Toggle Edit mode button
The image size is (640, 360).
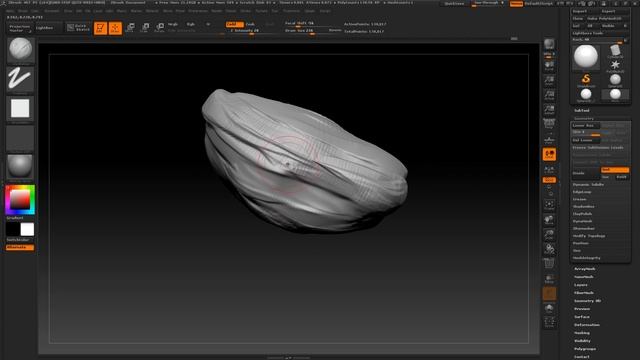[100, 28]
